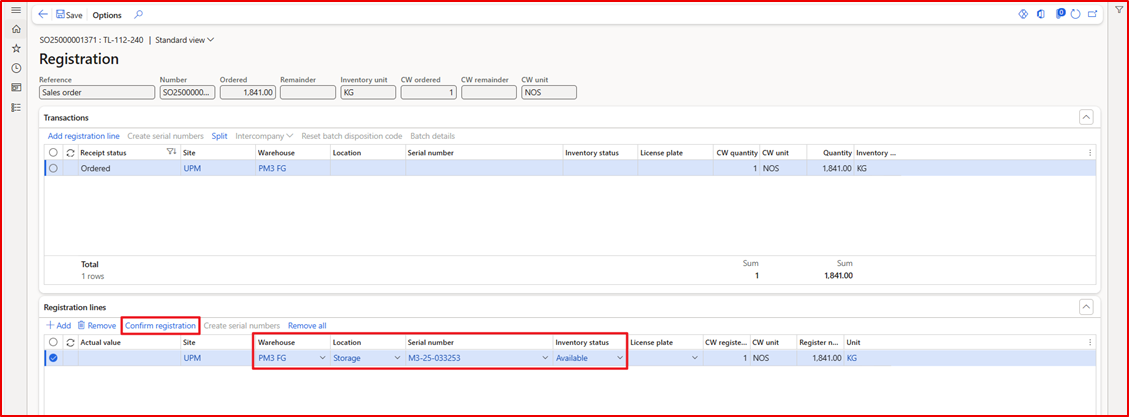Open Recent clock icon in sidebar
The height and width of the screenshot is (417, 1129).
(x=16, y=68)
